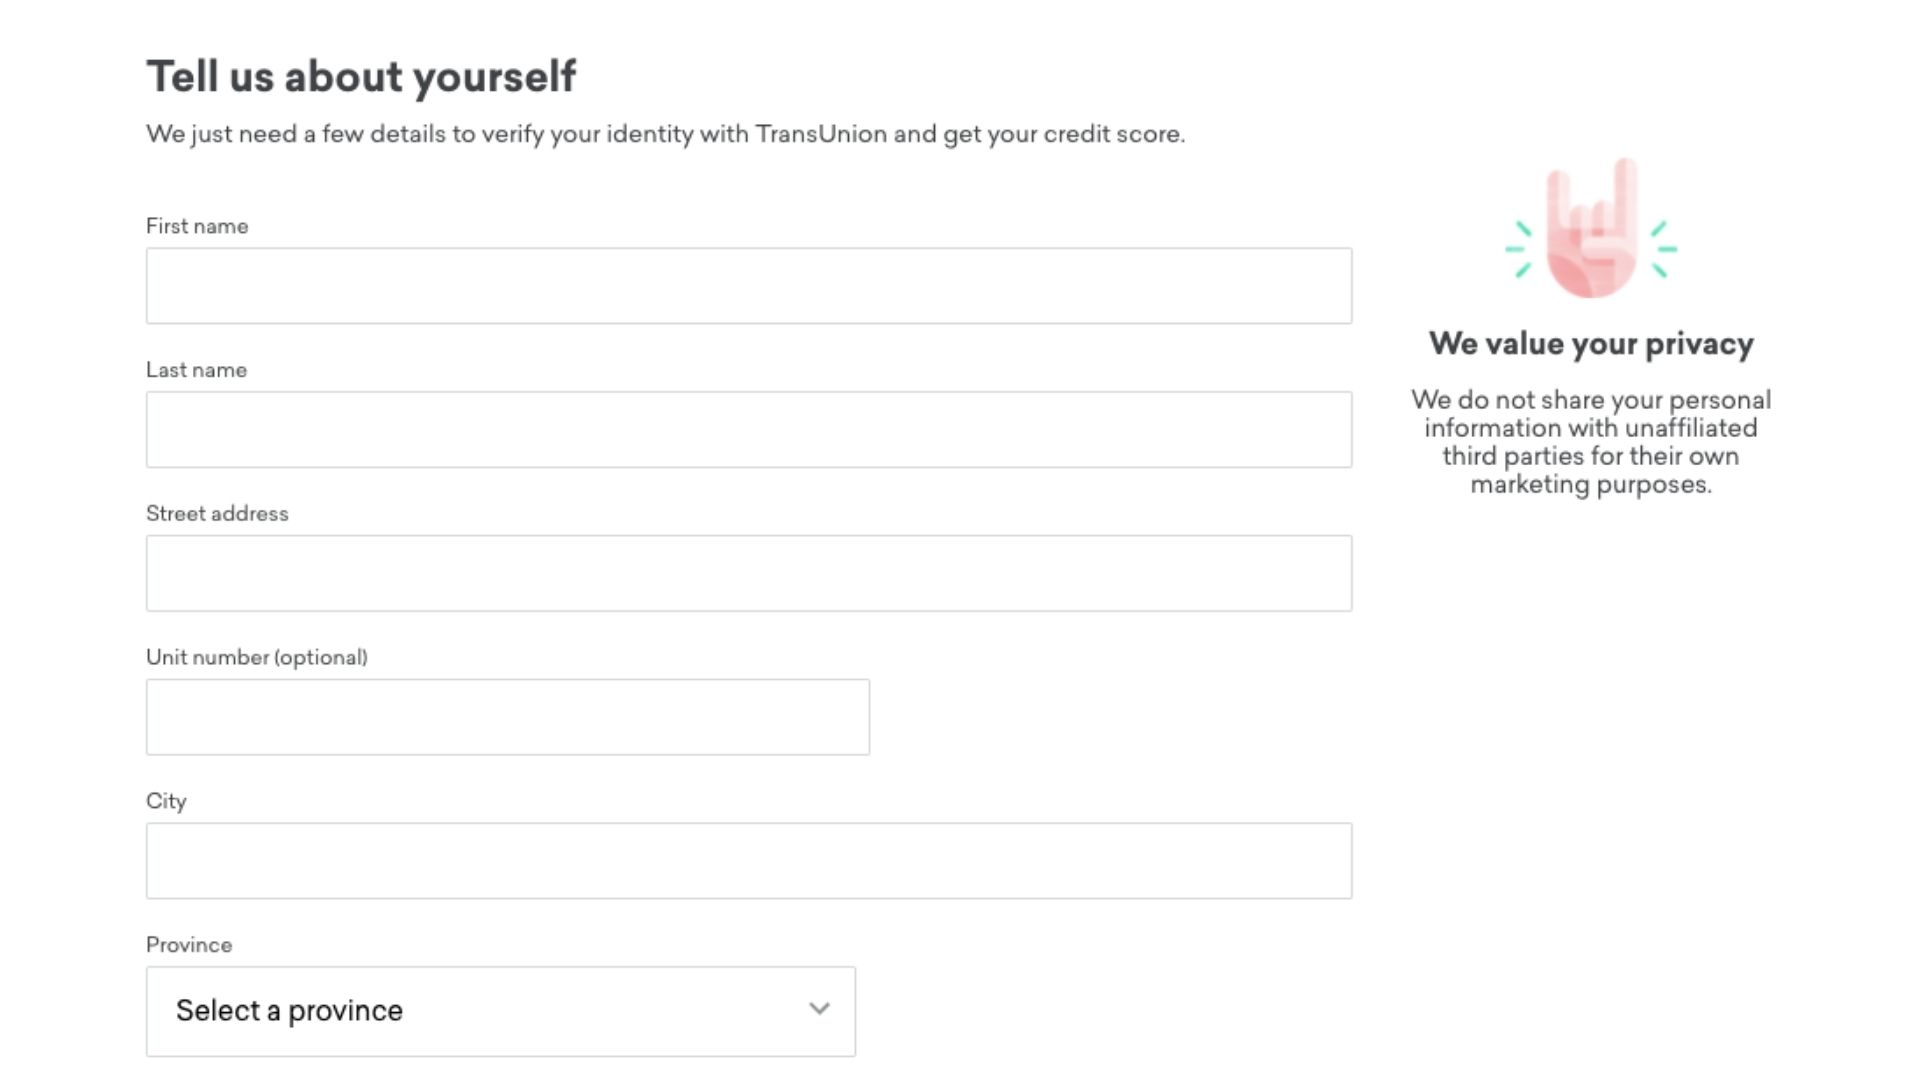Click the Street address label
The image size is (1920, 1080).
[x=217, y=514]
